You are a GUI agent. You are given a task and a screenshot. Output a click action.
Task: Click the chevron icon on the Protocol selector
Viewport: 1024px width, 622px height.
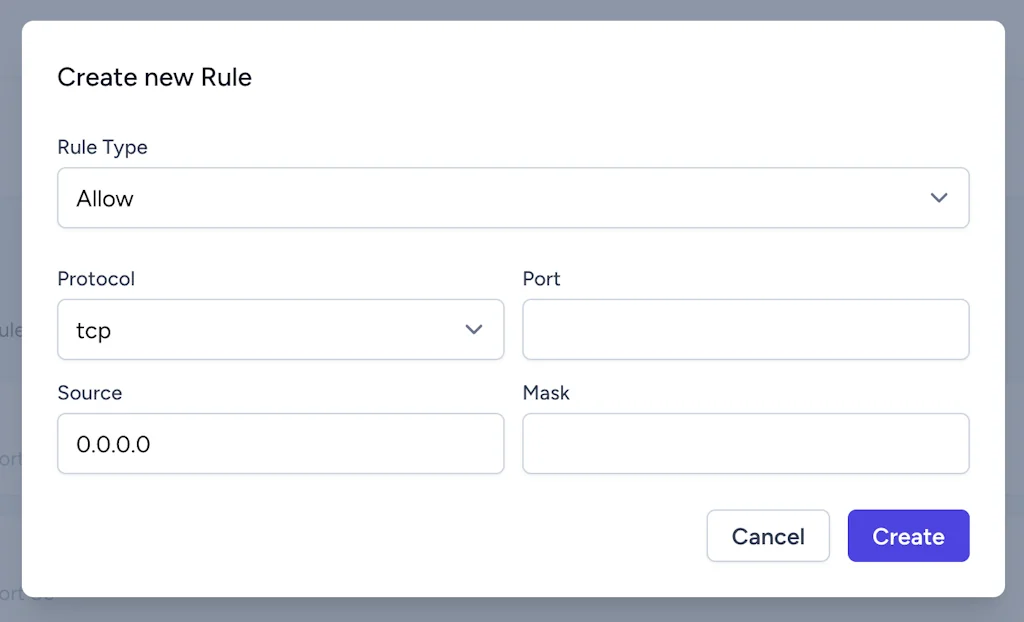474,329
